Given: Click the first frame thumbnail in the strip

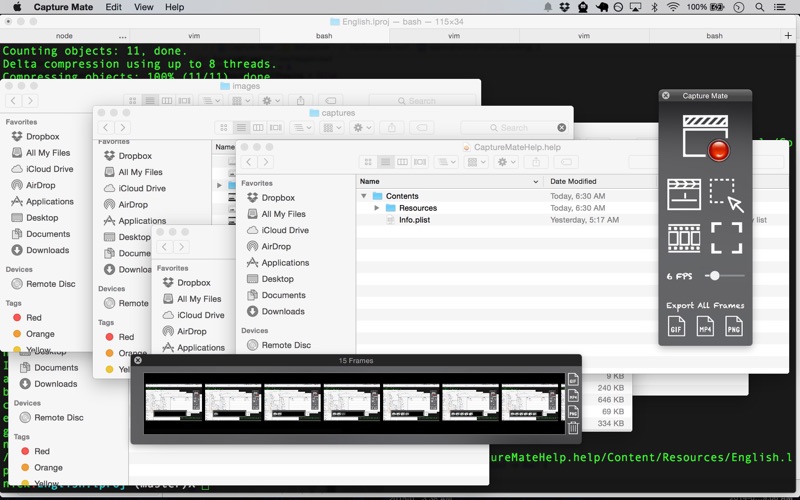Looking at the screenshot, I should [174, 404].
